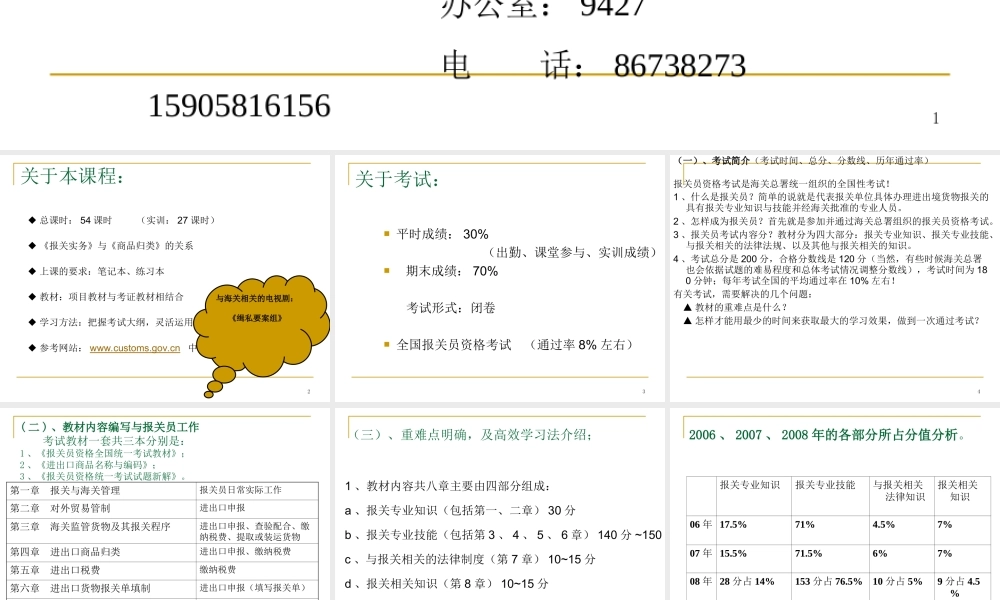Select the 重难点明确 slide thumbnail
Image resolution: width=1000 pixels, height=600 pixels.
499,504
